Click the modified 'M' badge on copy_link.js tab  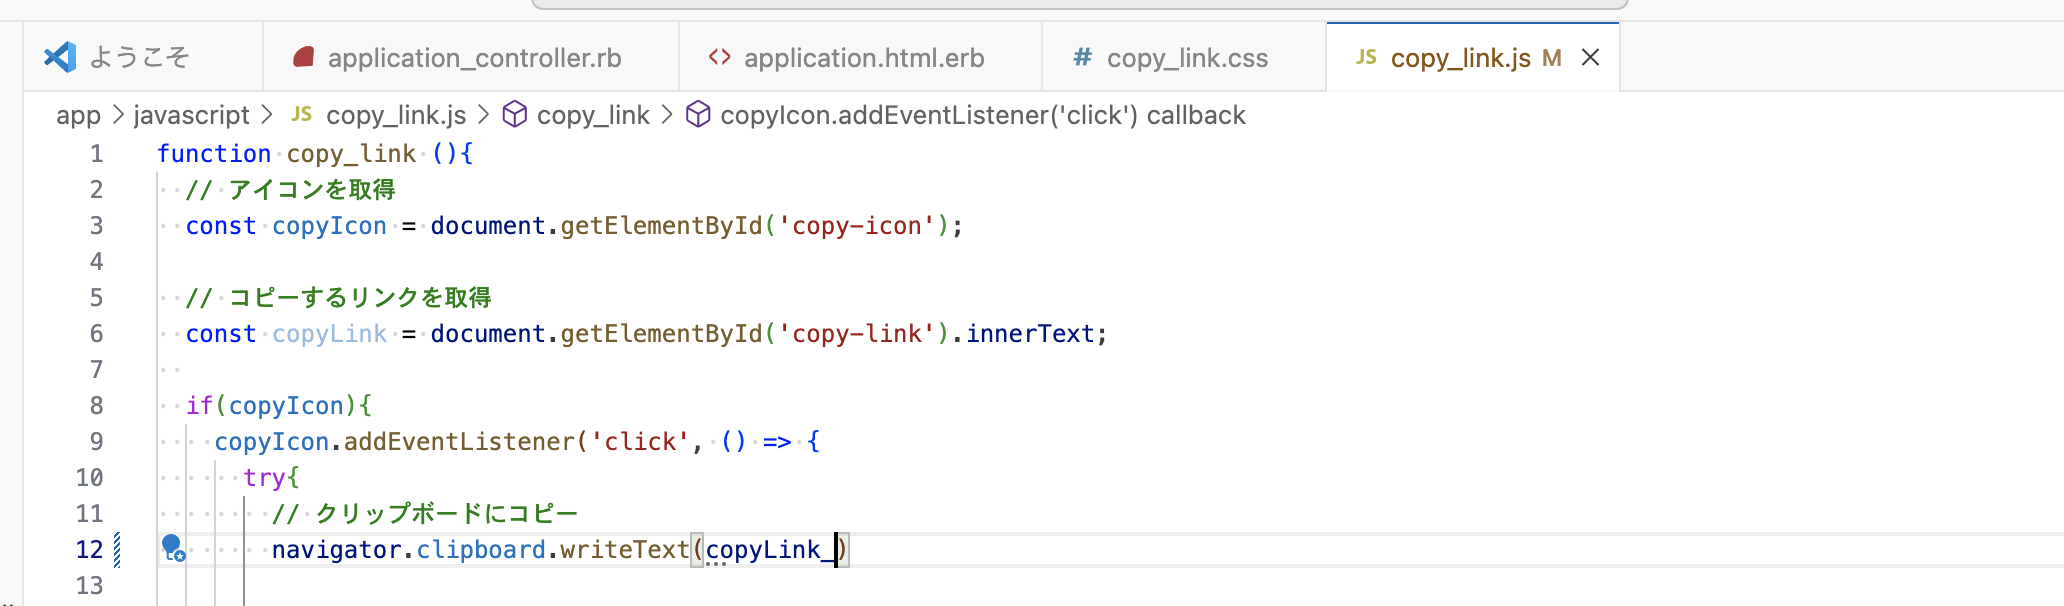[1551, 57]
